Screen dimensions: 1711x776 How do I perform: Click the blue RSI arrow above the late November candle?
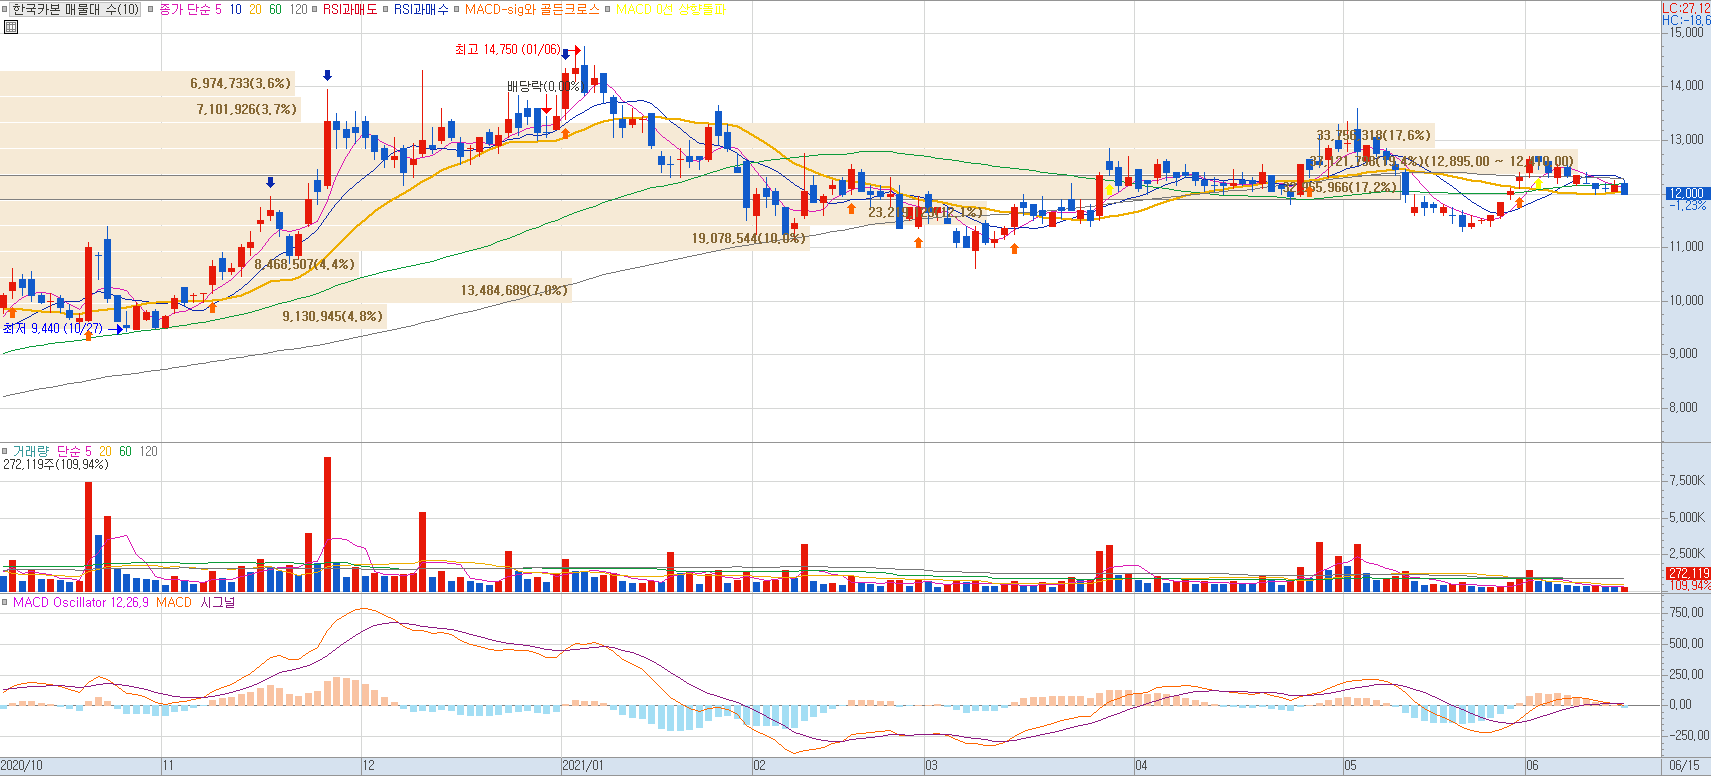point(327,76)
